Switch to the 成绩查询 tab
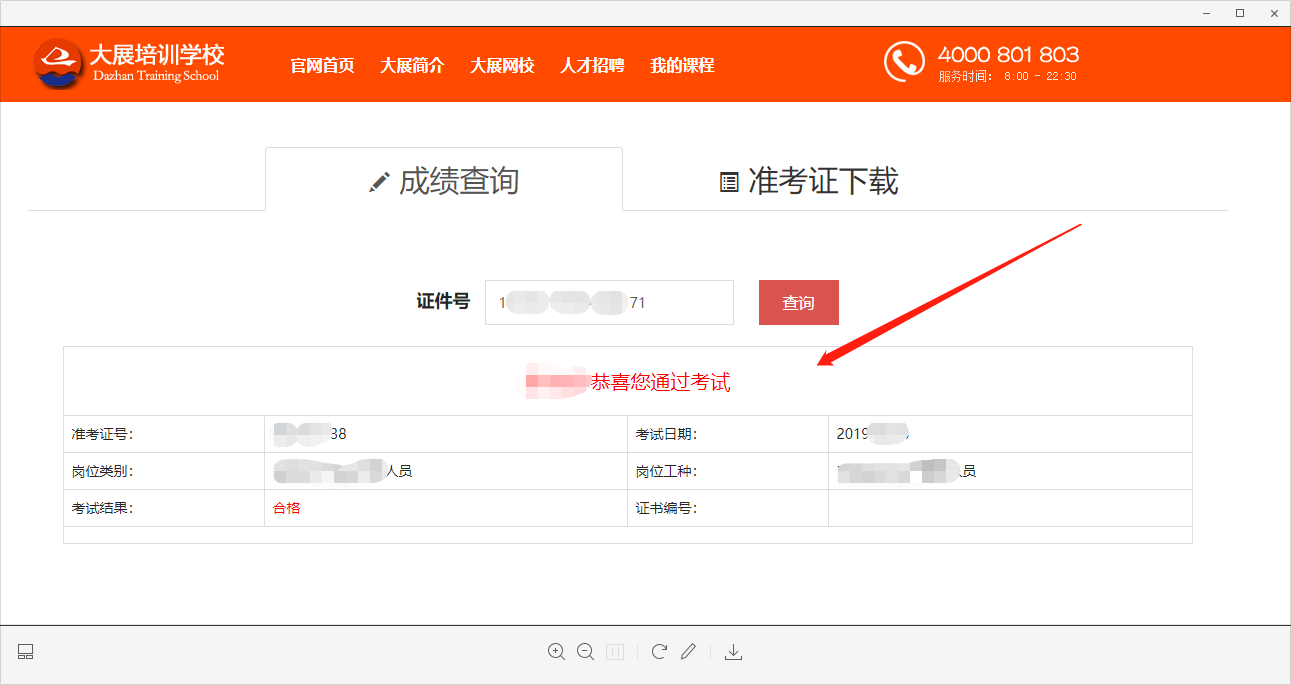 click(x=444, y=181)
